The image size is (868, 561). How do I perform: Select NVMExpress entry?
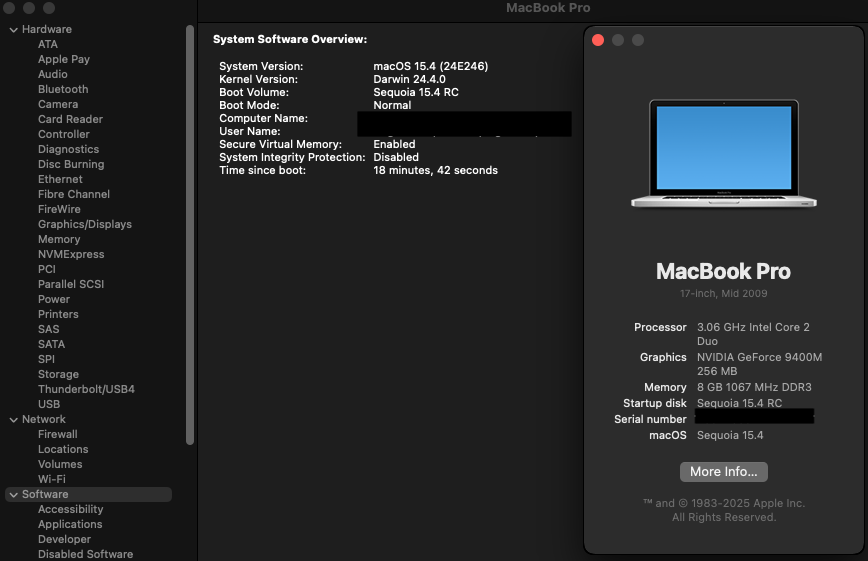click(71, 254)
